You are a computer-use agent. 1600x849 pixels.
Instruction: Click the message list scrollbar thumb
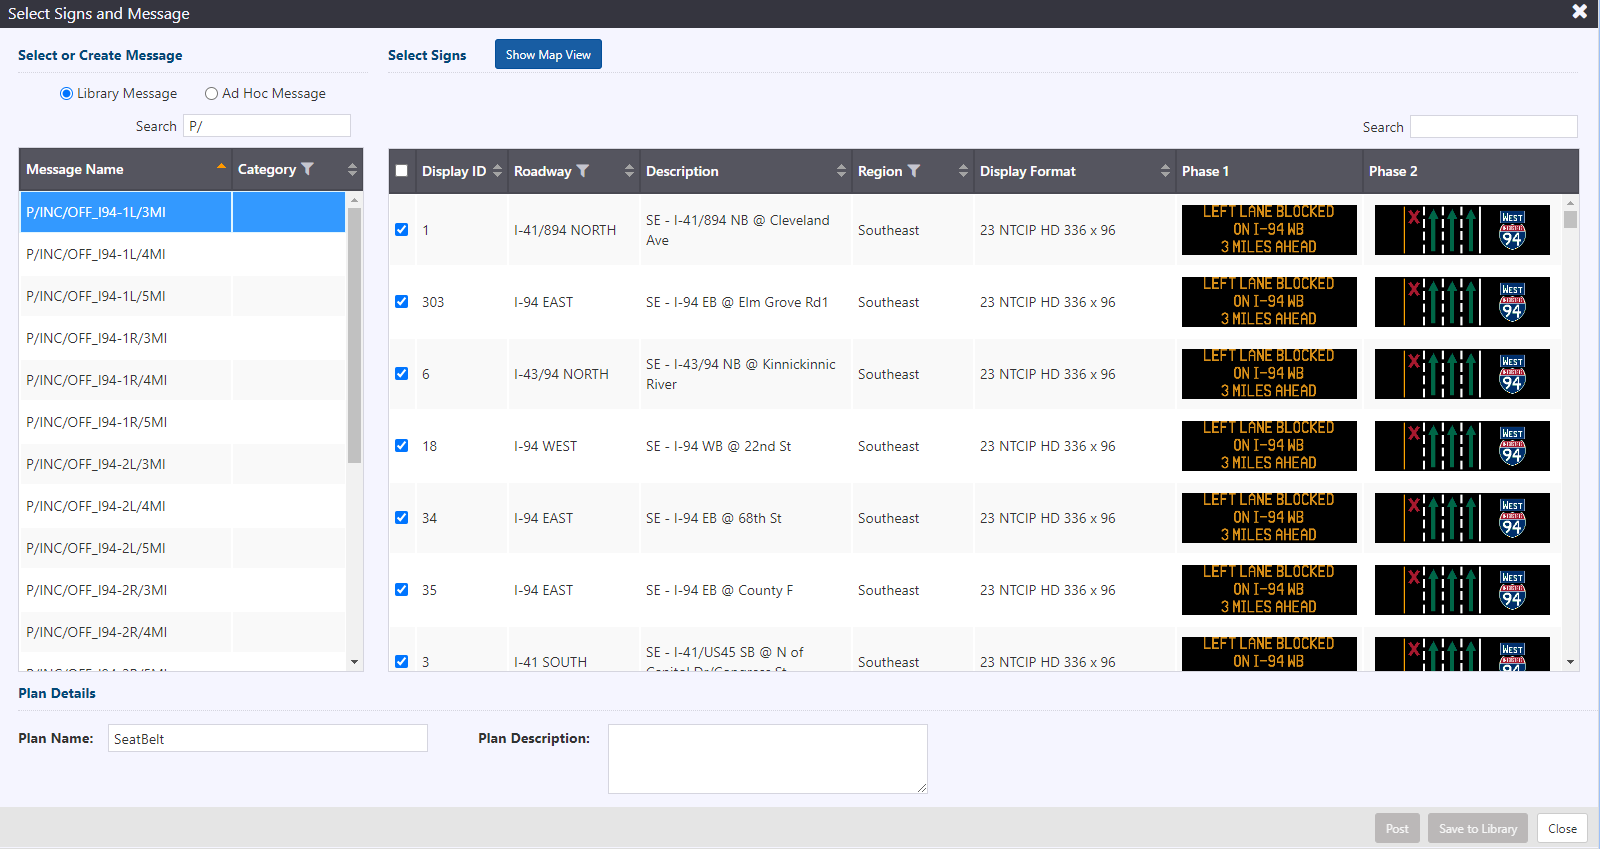coord(354,335)
